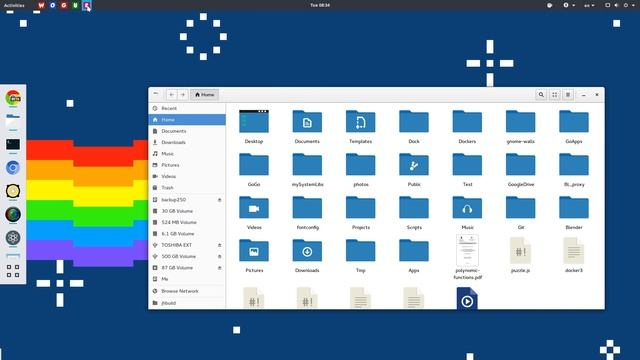Viewport: 640px width, 360px height.
Task: Click the red W icon in the top bar
Action: (41, 5)
